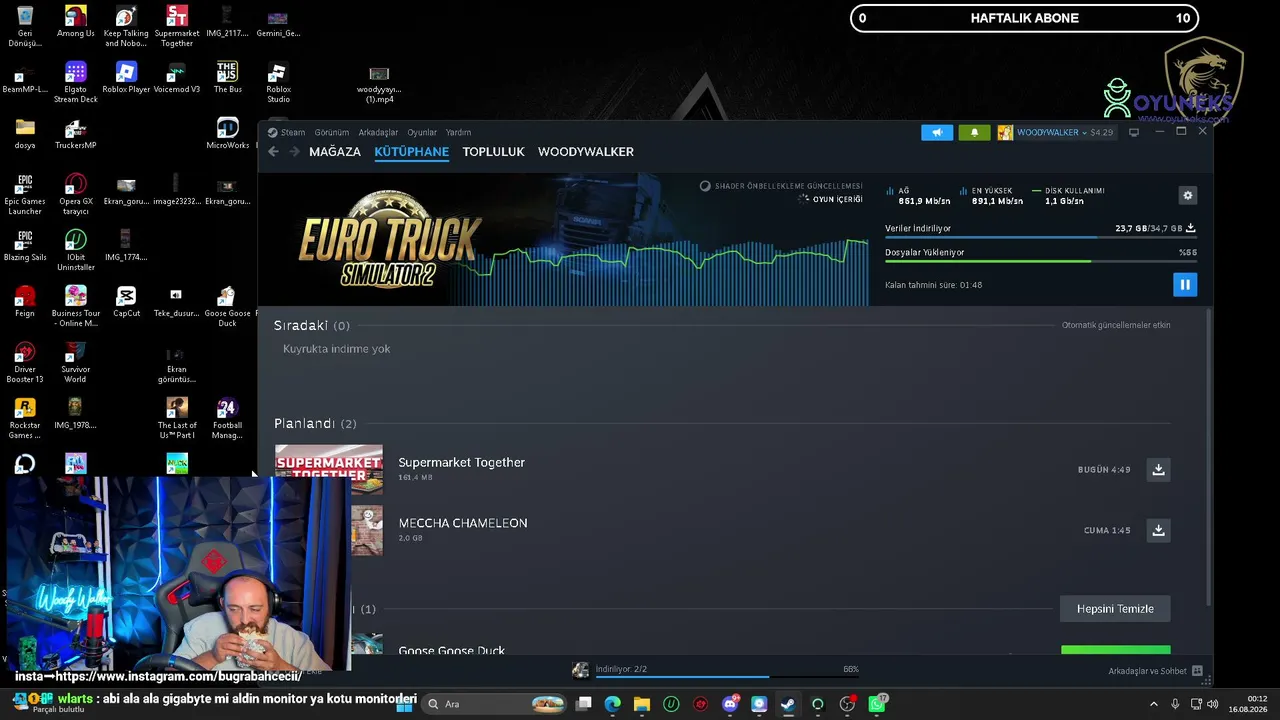1280x720 pixels.
Task: Open the Görünüm menu
Action: (x=332, y=132)
